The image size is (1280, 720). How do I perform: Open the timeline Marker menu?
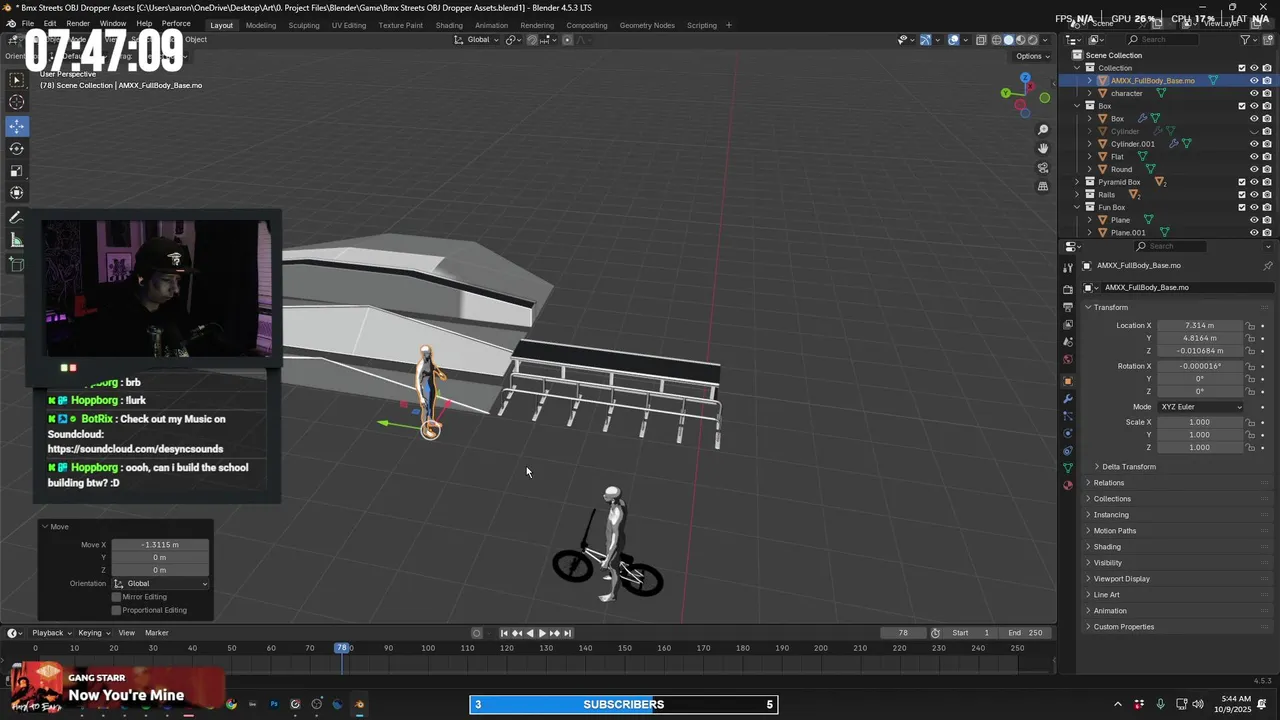[x=157, y=633]
